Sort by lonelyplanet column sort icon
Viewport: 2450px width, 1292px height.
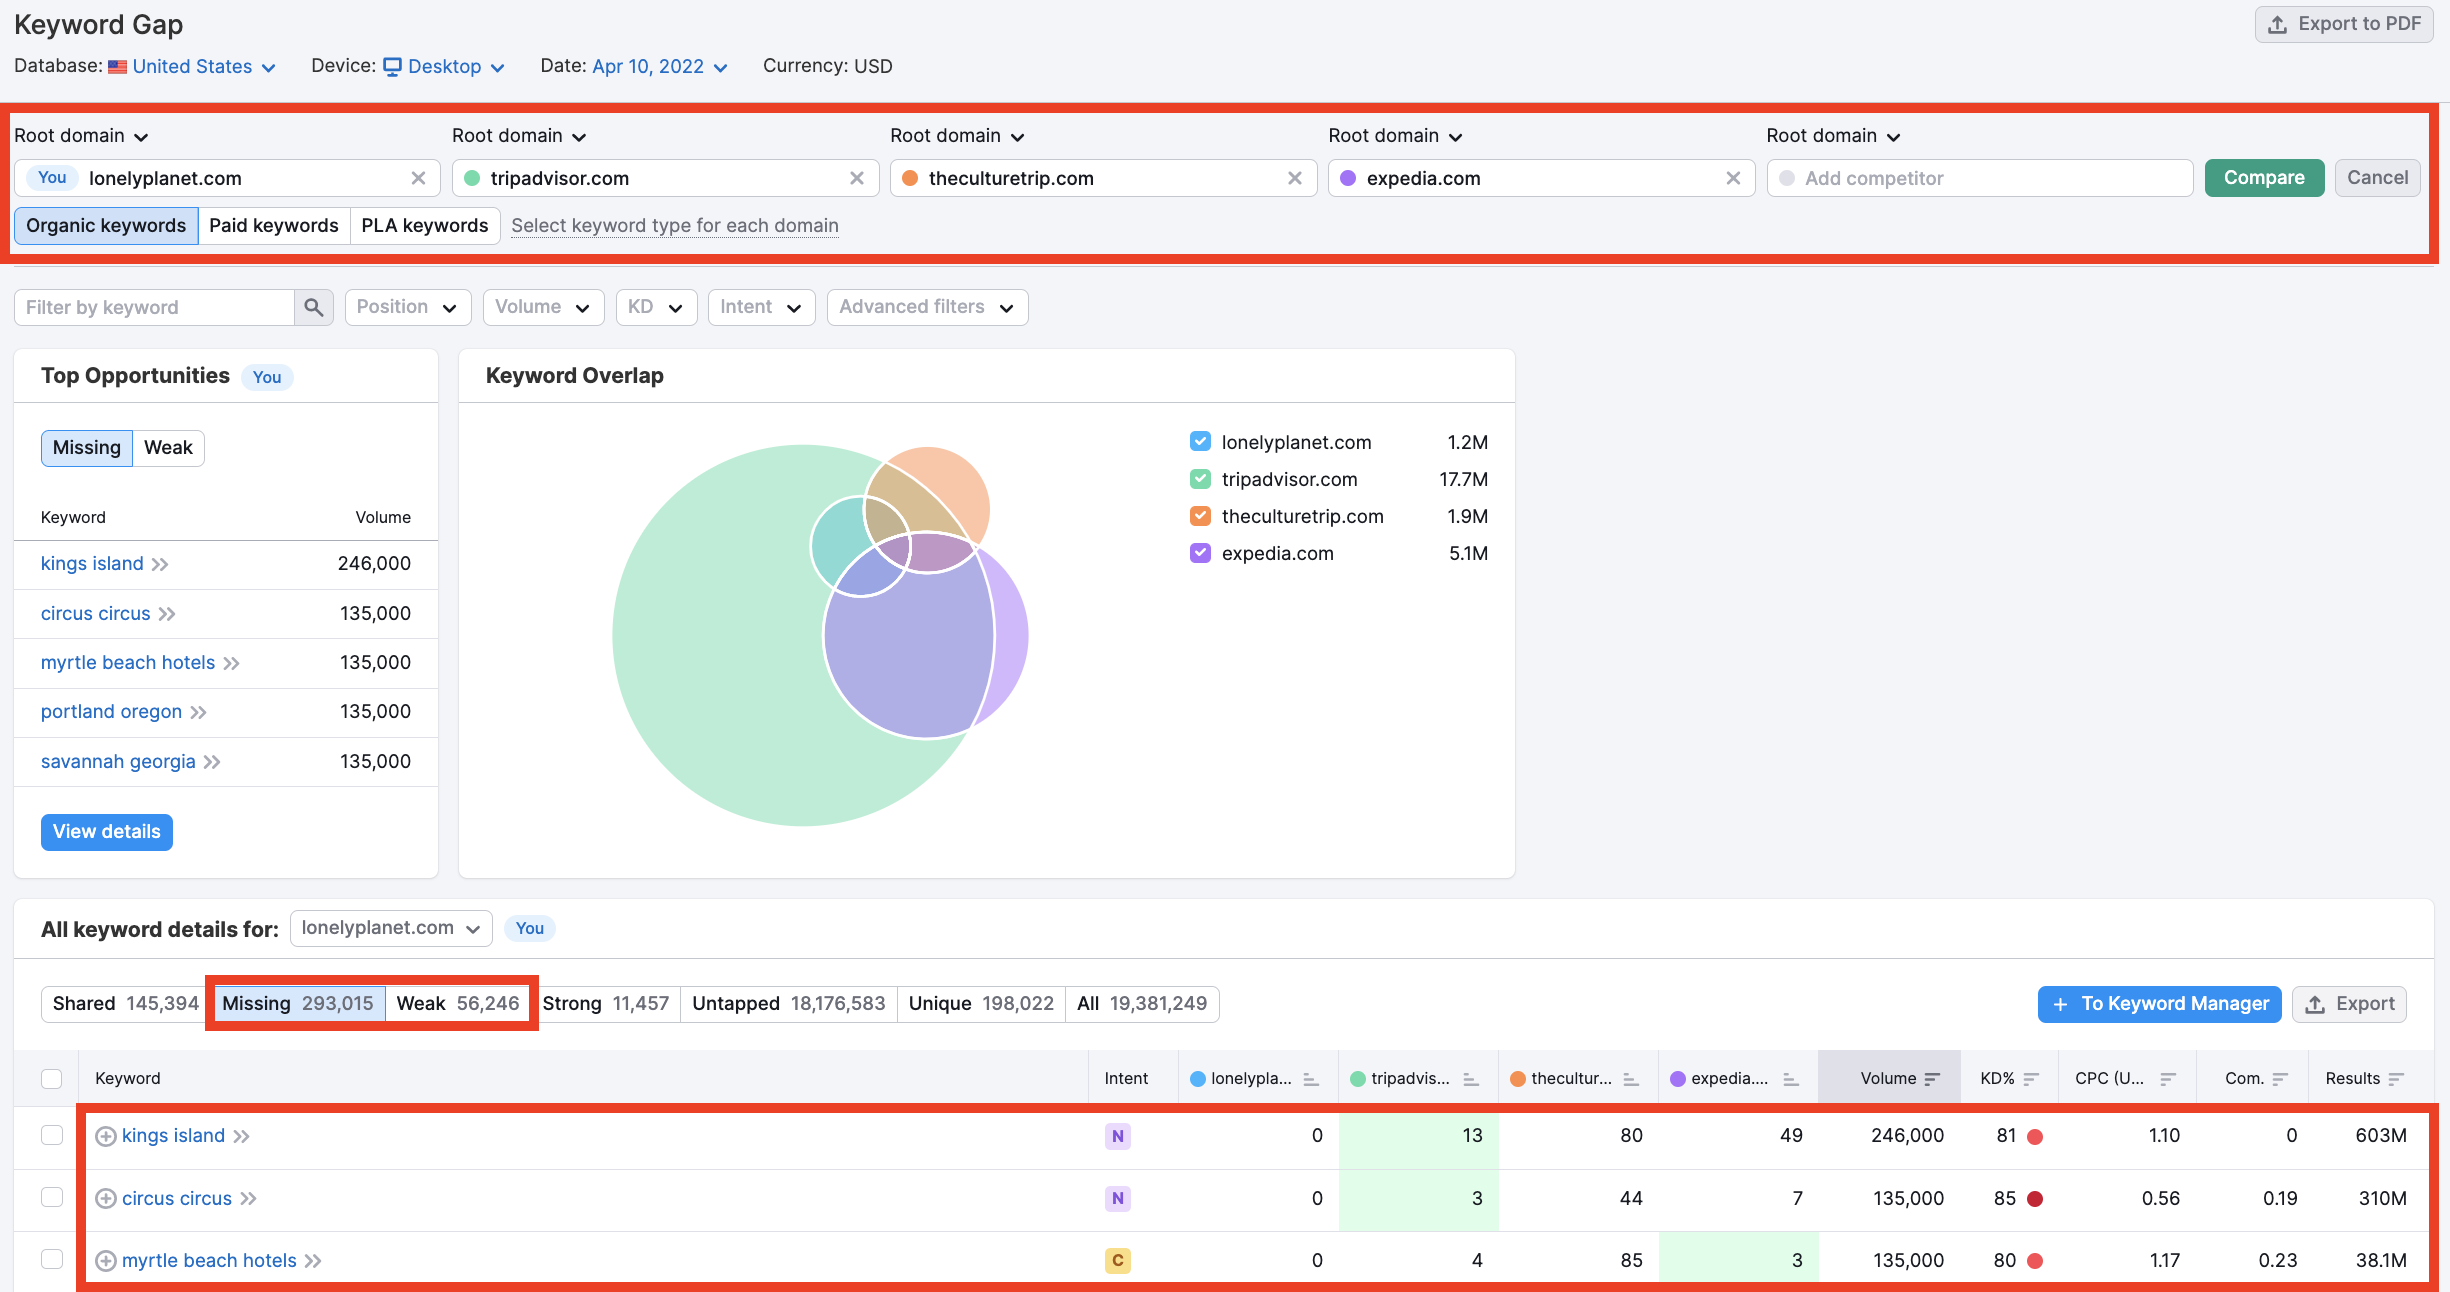click(1311, 1079)
